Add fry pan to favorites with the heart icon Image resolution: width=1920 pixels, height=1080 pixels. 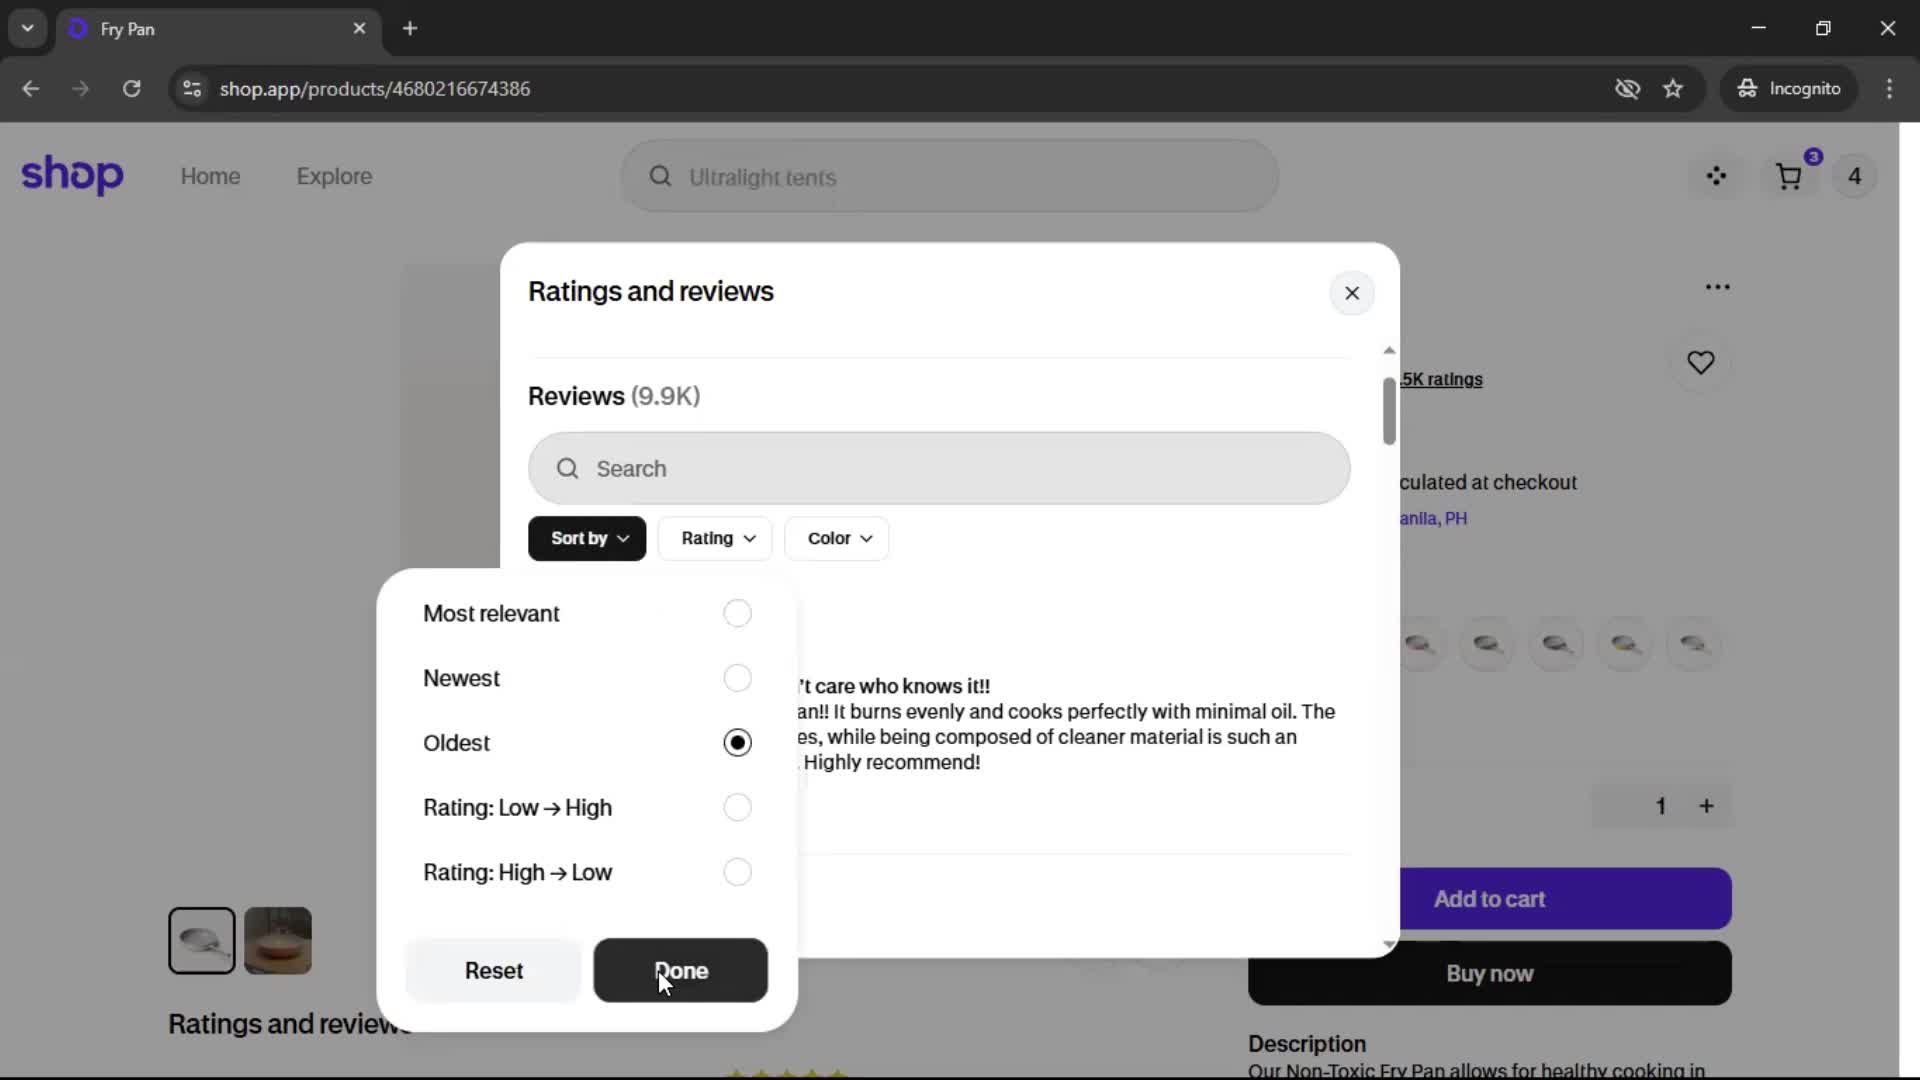pyautogui.click(x=1700, y=362)
